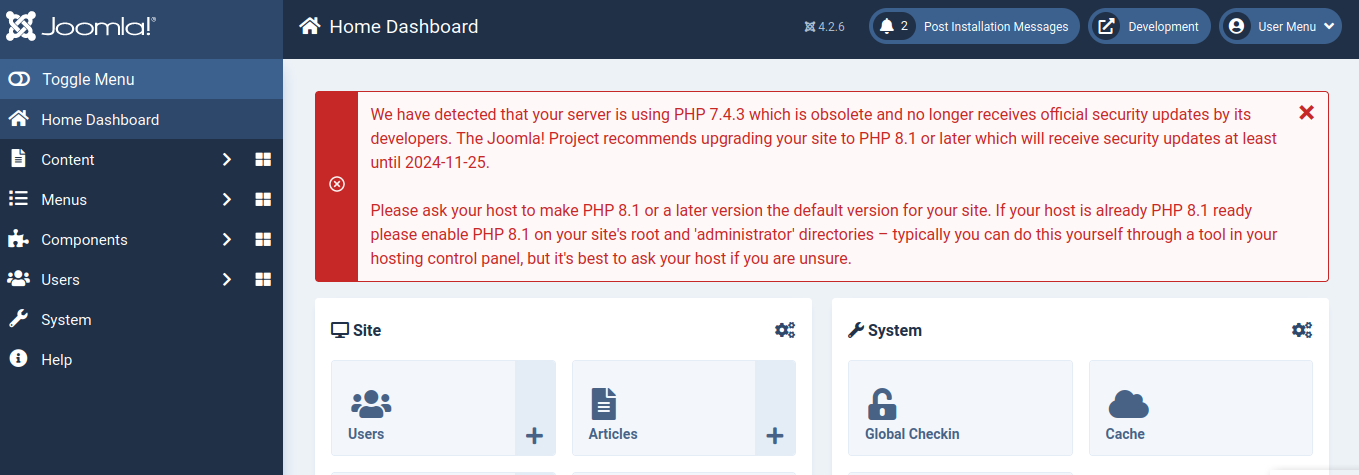Click the error circle icon in the alert
Viewport: 1359px width, 475px height.
coord(337,185)
